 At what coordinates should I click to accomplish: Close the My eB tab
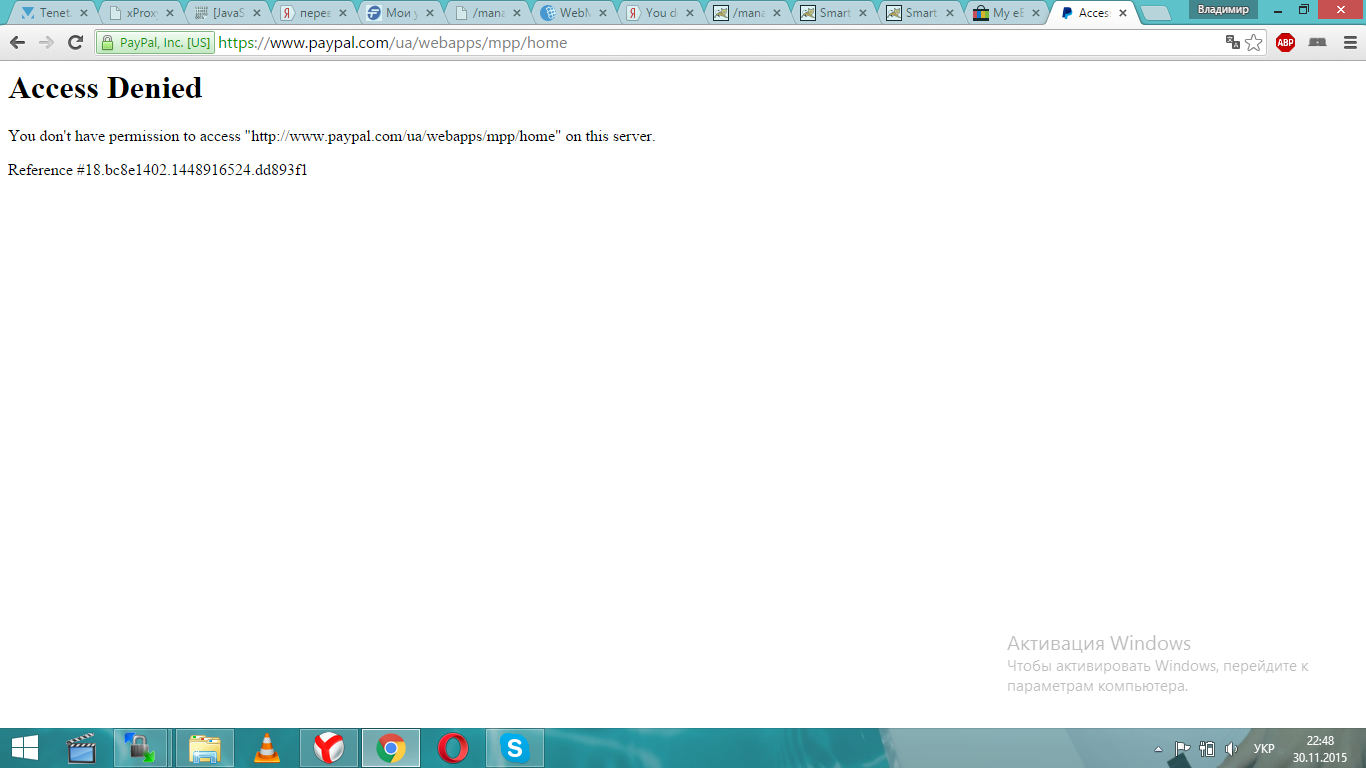pyautogui.click(x=1034, y=14)
